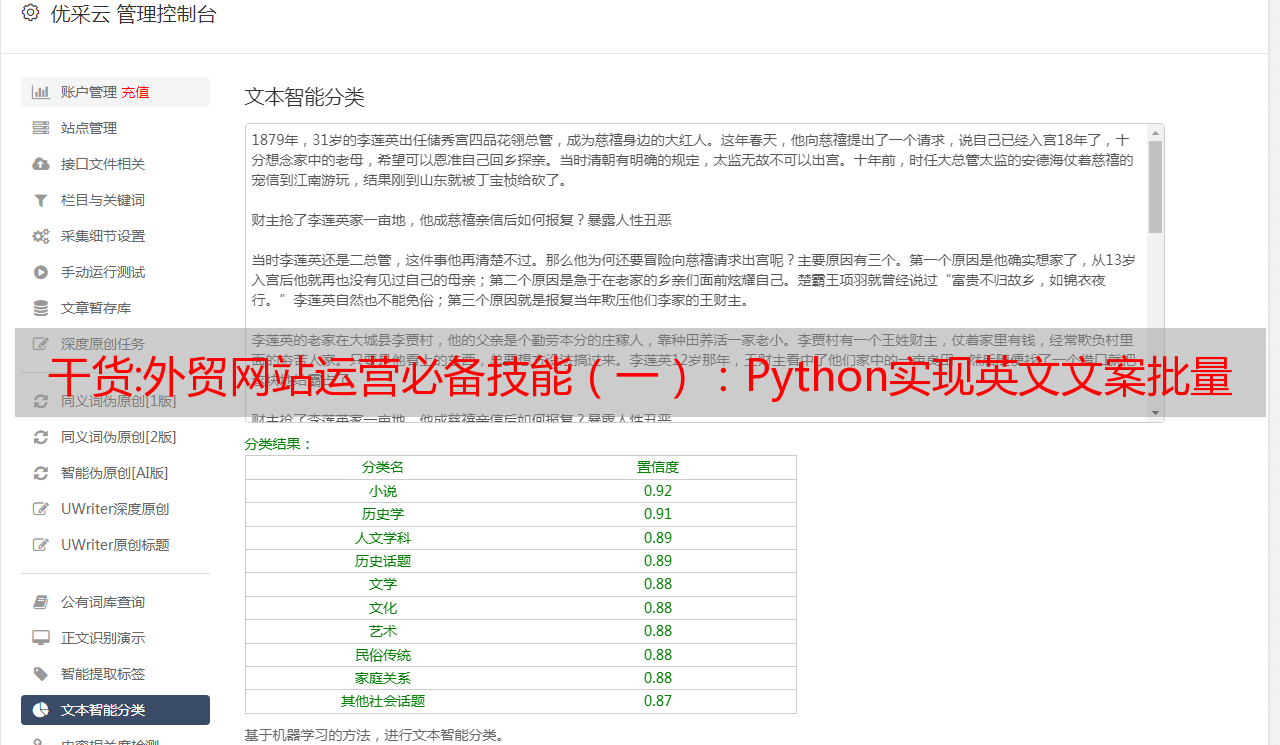Click the monitor icon for 正文识别演示
This screenshot has height=745, width=1280.
[41, 638]
